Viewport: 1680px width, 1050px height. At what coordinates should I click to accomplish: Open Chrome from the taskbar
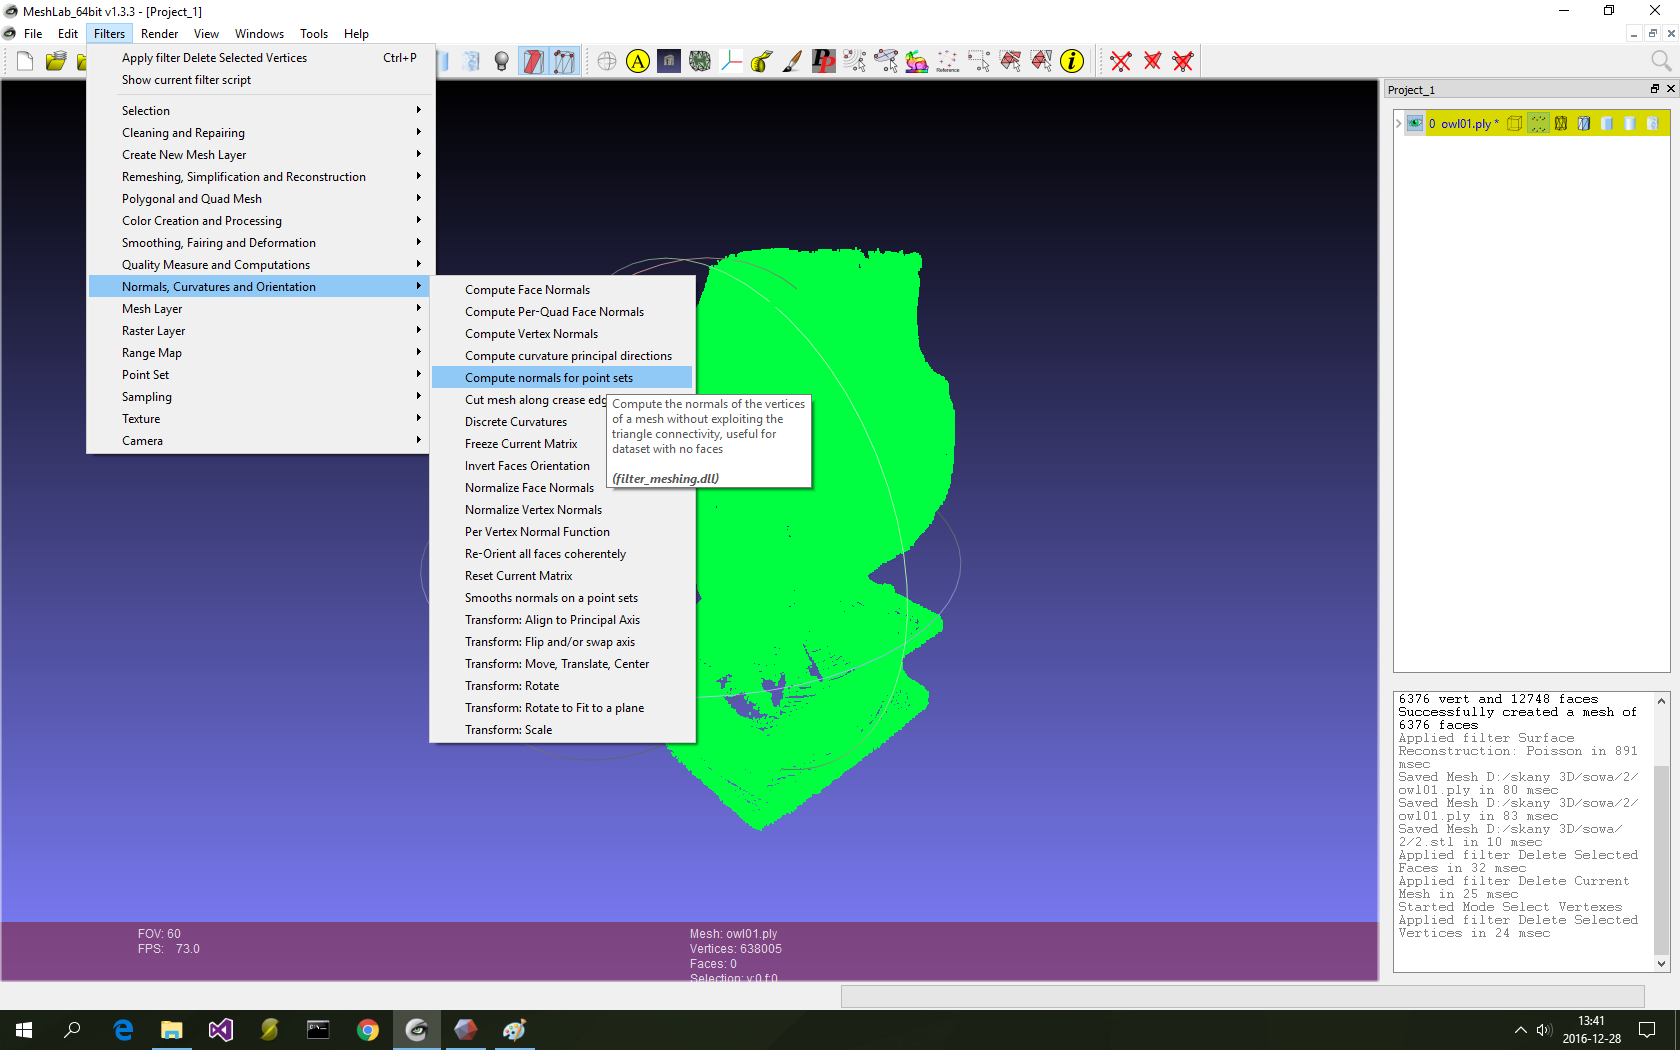[x=368, y=1030]
